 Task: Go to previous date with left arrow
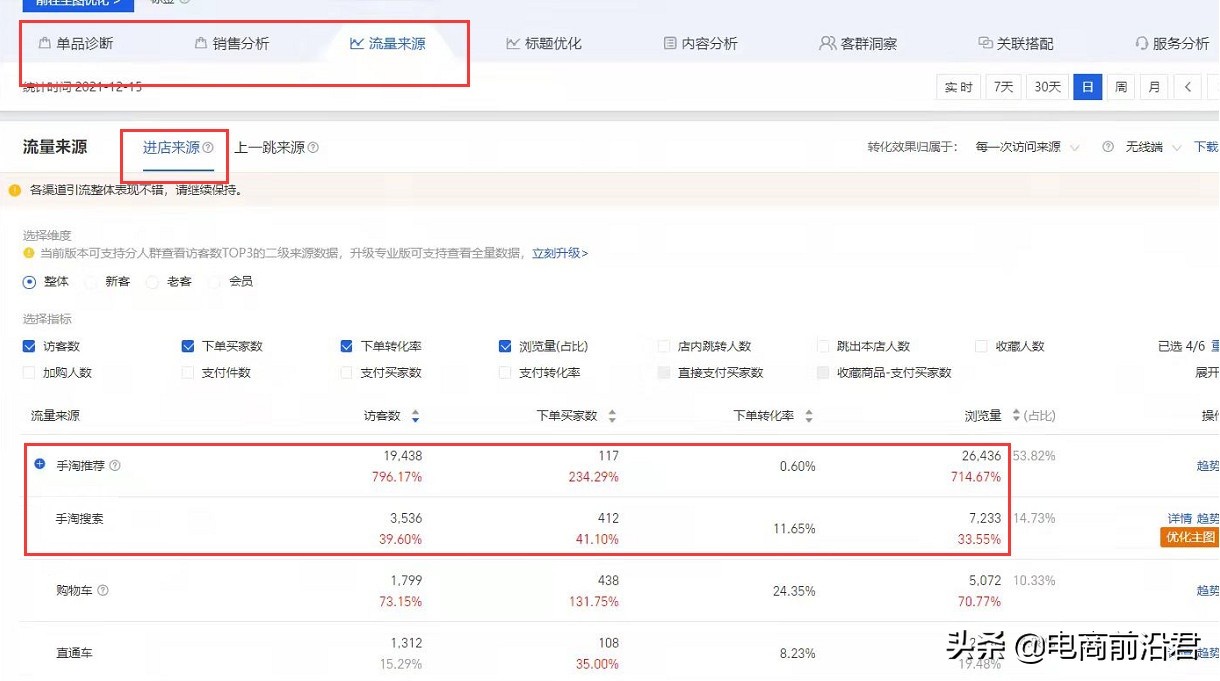tap(1187, 87)
